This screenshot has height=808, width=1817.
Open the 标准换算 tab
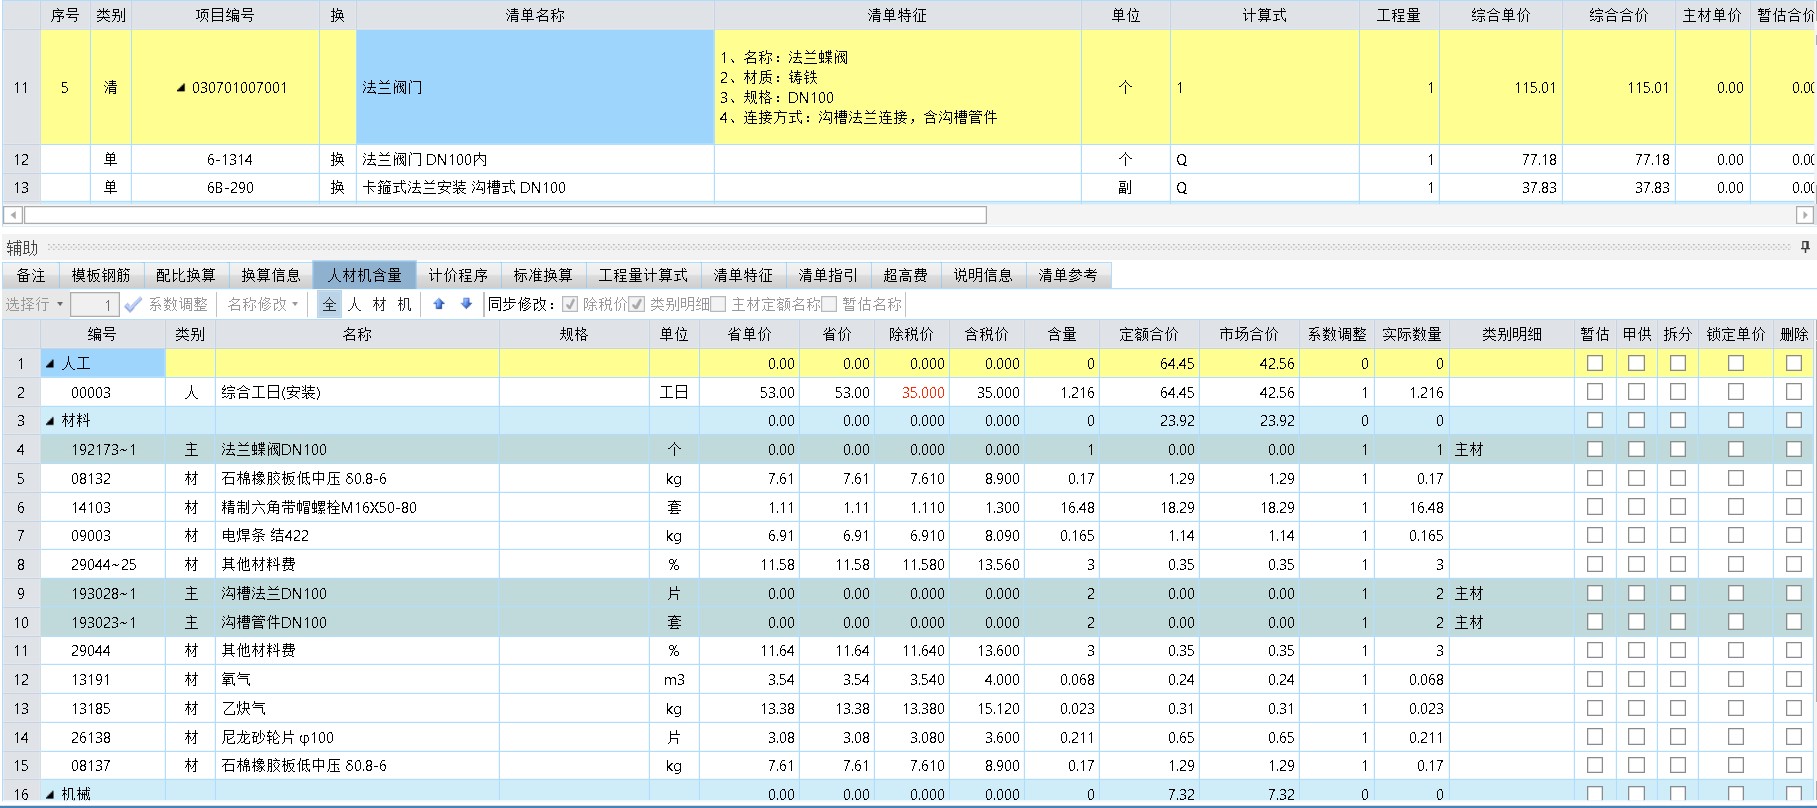[x=543, y=275]
